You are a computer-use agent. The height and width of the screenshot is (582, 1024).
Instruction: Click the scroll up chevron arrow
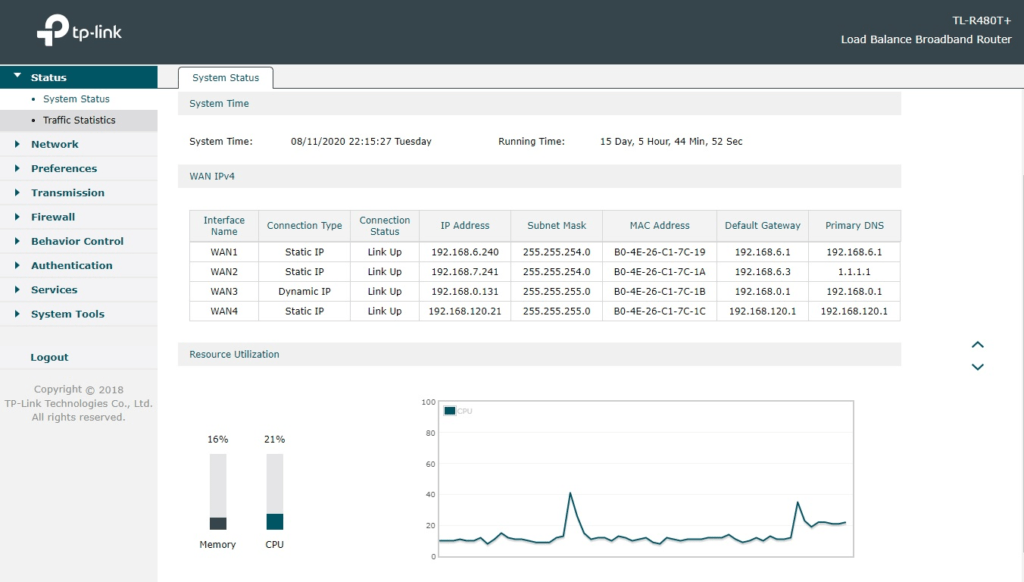[978, 345]
